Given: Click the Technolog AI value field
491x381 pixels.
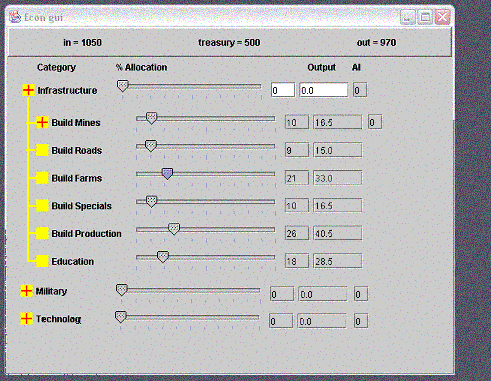Looking at the screenshot, I should (x=361, y=321).
